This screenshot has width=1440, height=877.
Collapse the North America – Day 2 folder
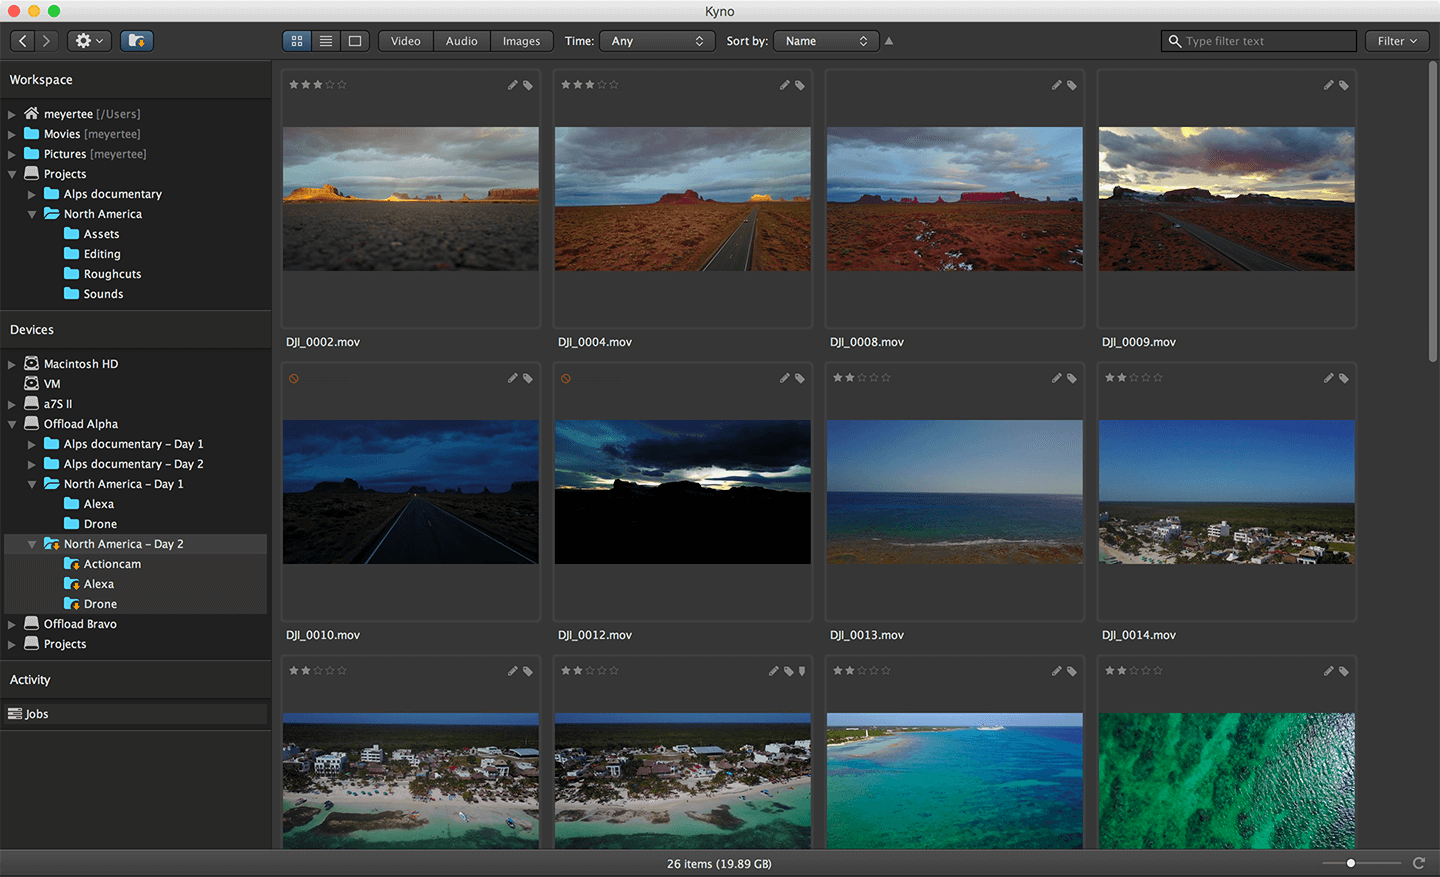[31, 543]
